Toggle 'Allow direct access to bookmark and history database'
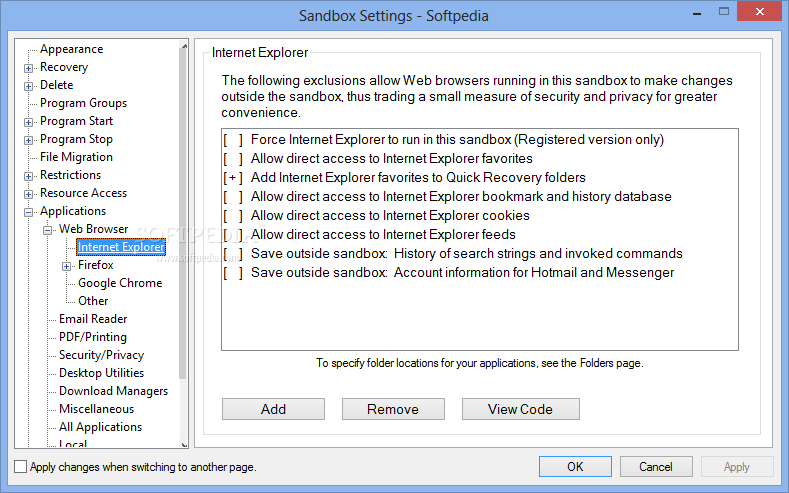 point(233,197)
